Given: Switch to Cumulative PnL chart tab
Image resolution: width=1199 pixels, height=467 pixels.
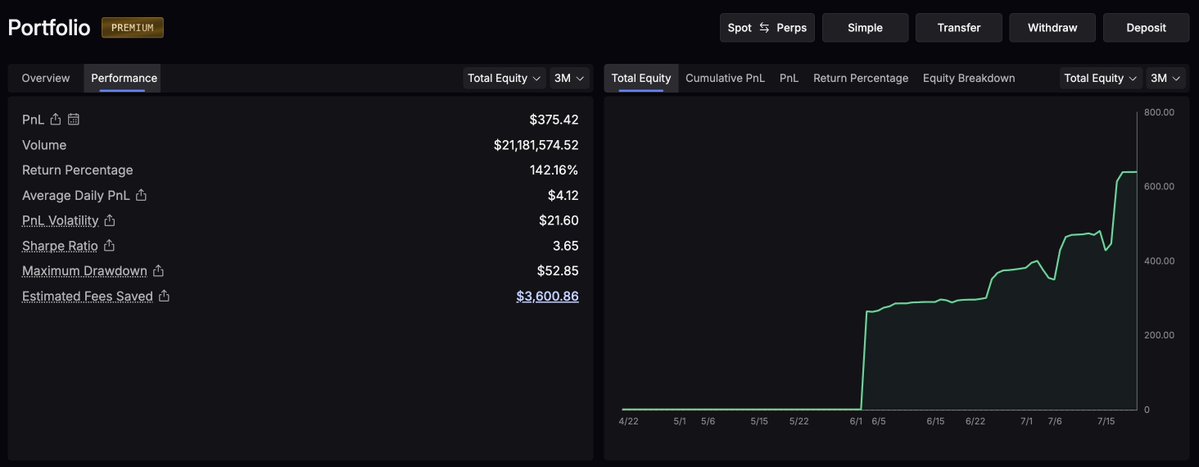Looking at the screenshot, I should click(725, 78).
